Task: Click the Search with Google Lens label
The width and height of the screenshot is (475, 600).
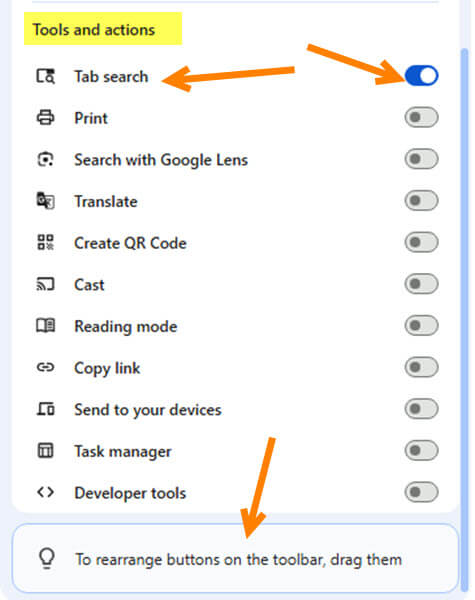Action: pos(161,160)
